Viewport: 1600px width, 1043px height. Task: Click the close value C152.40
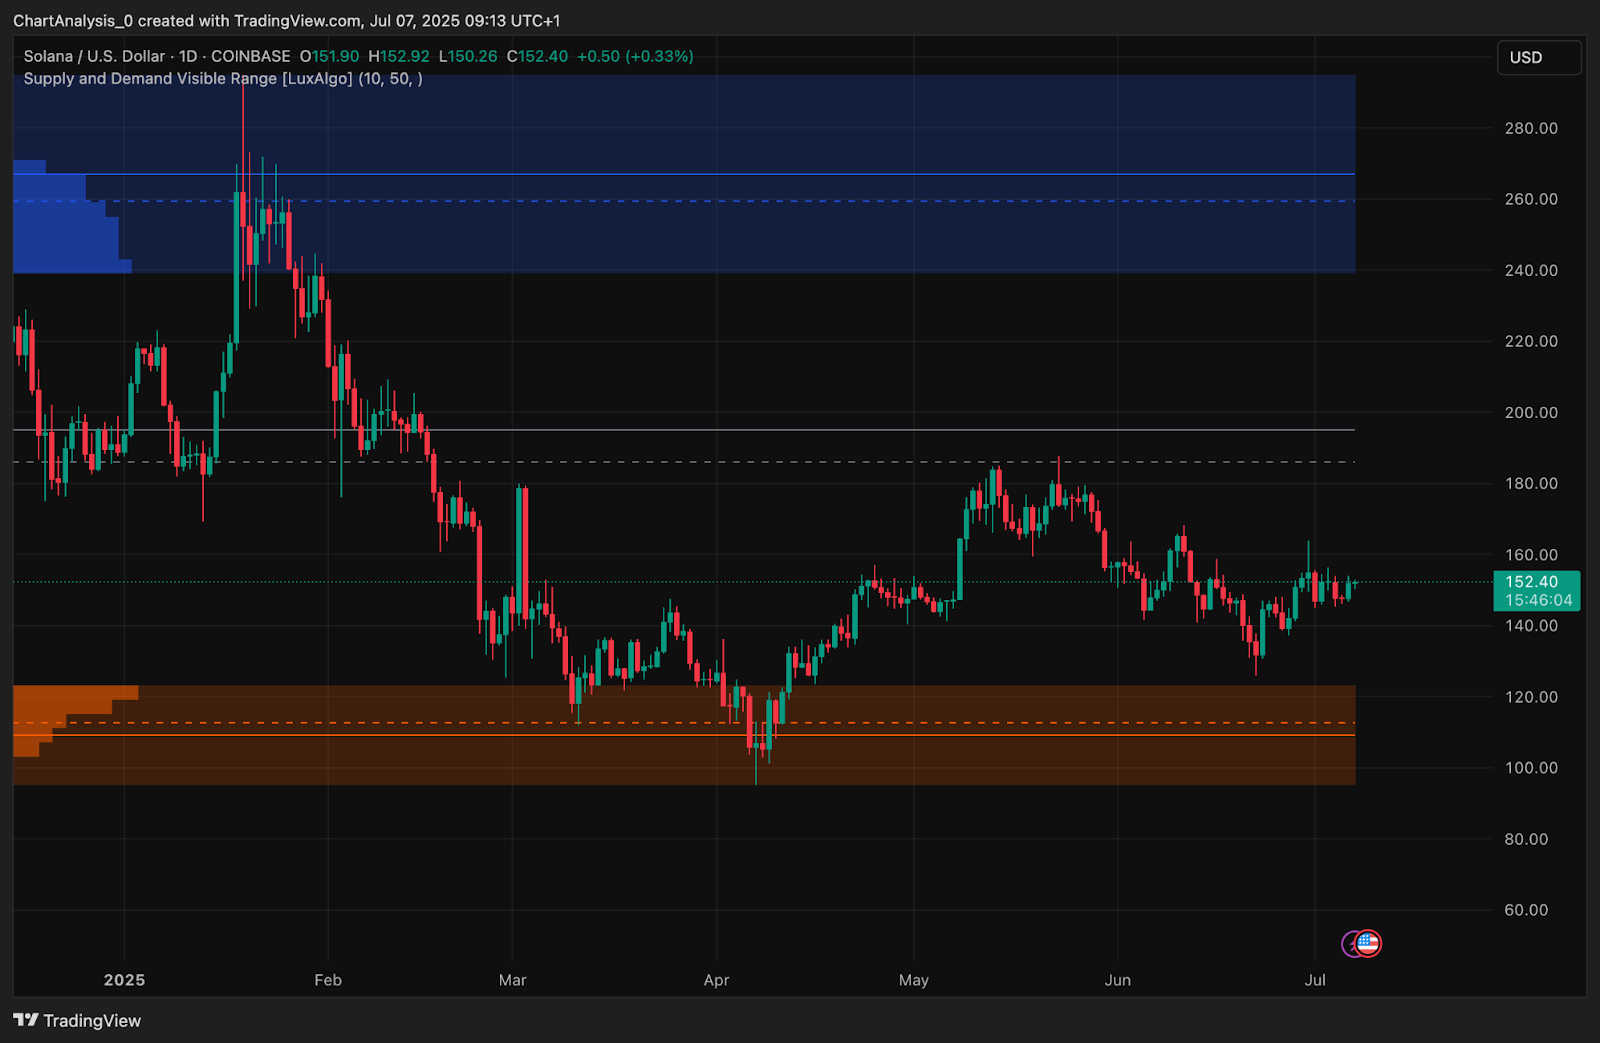pyautogui.click(x=537, y=56)
